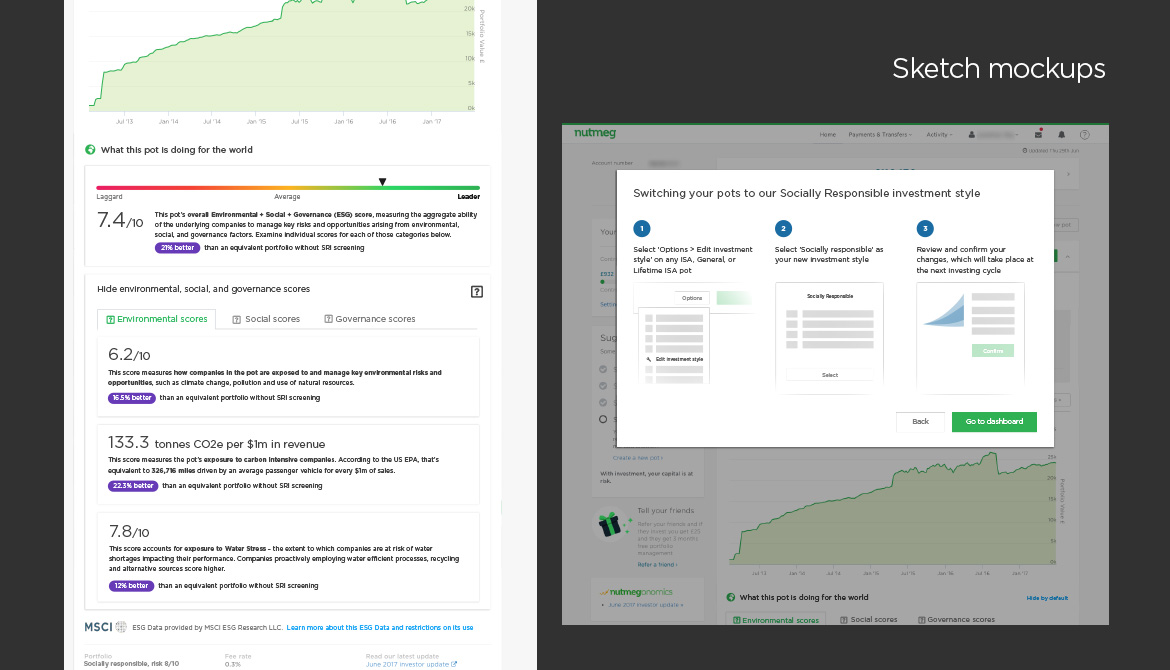Select the empty radio circle in suggestions list
Image resolution: width=1170 pixels, height=670 pixels.
click(603, 419)
